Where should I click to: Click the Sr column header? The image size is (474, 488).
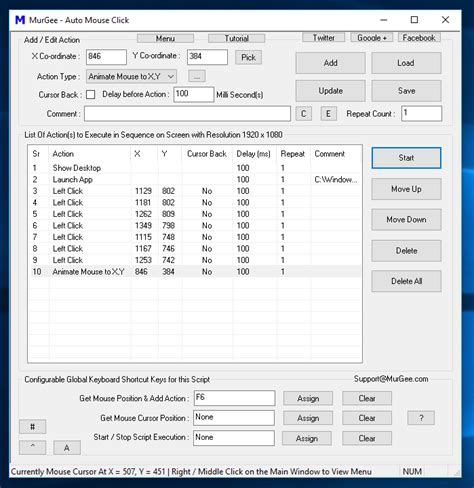pos(38,154)
